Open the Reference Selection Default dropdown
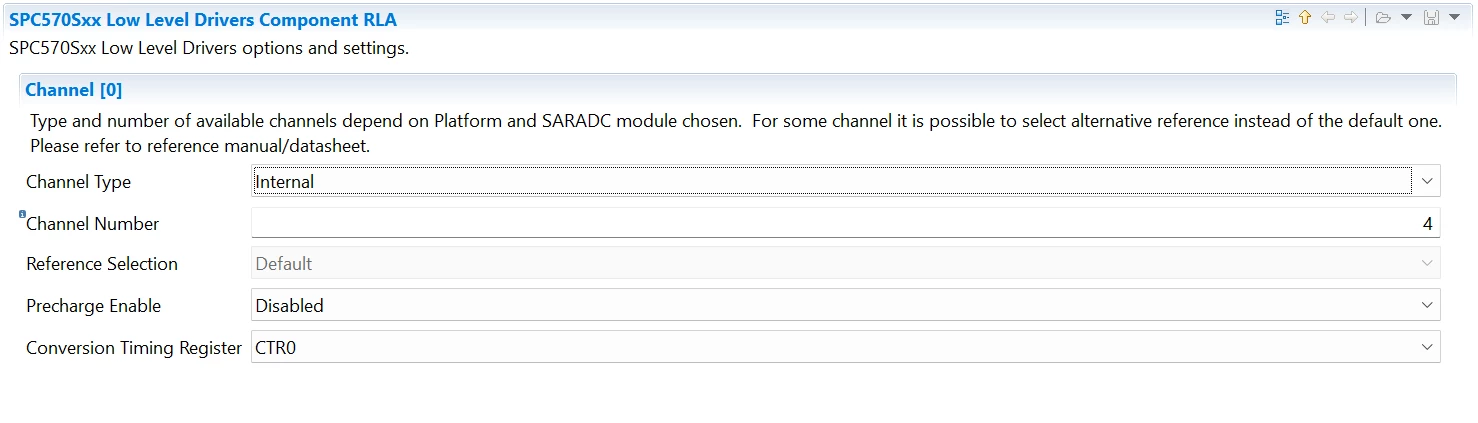Viewport: 1478px width, 423px height. pyautogui.click(x=845, y=264)
